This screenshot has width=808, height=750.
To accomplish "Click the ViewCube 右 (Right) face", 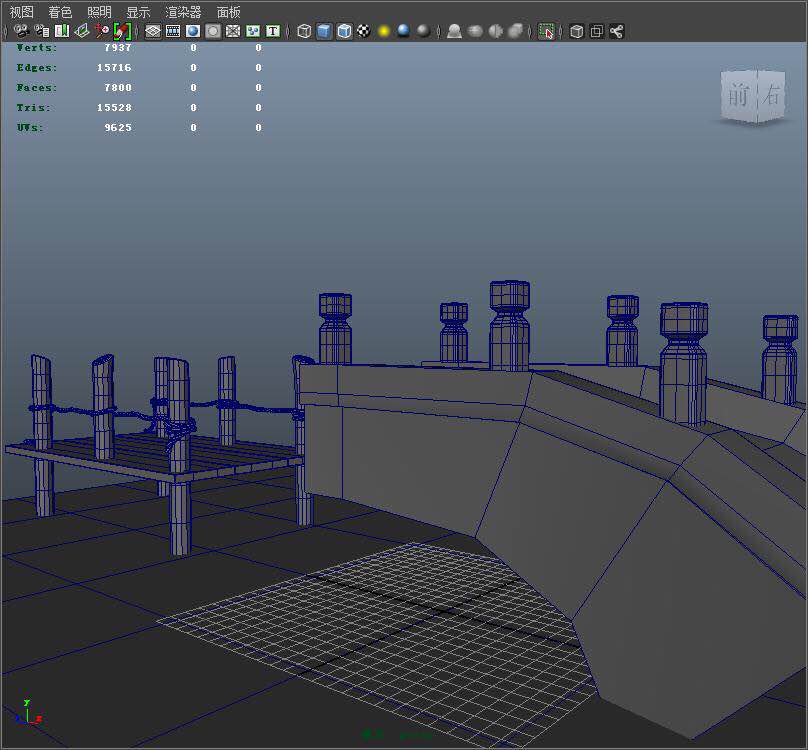I will pyautogui.click(x=771, y=95).
